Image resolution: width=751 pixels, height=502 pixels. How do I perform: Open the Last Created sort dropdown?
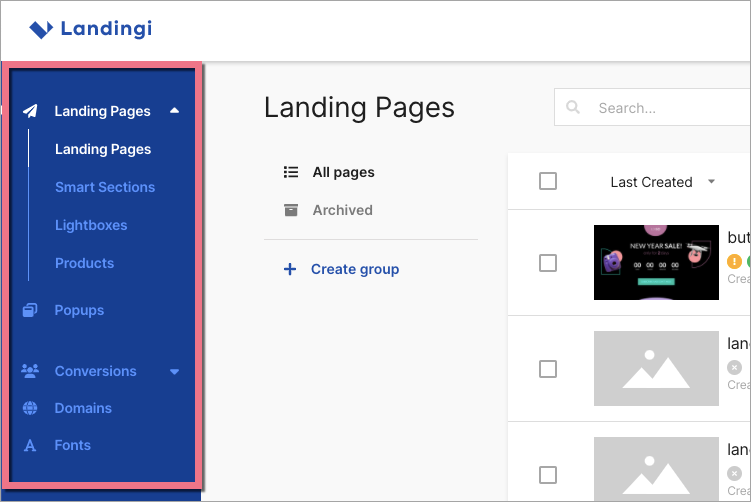pyautogui.click(x=662, y=182)
